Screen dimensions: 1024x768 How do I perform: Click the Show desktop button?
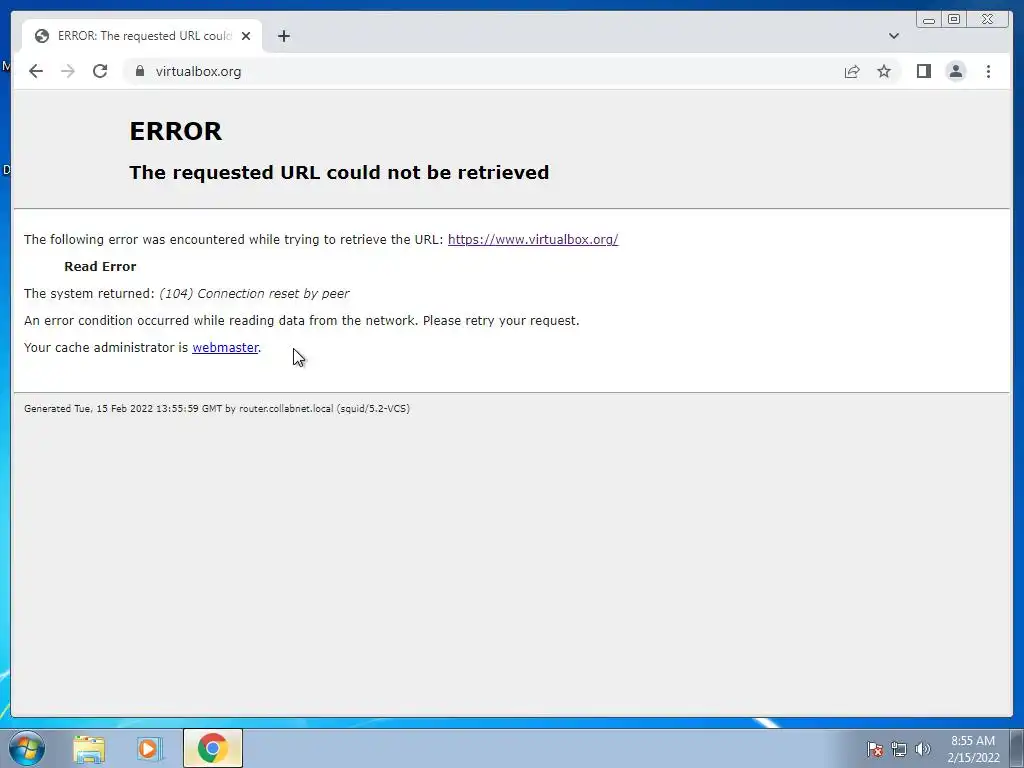pos(1017,748)
